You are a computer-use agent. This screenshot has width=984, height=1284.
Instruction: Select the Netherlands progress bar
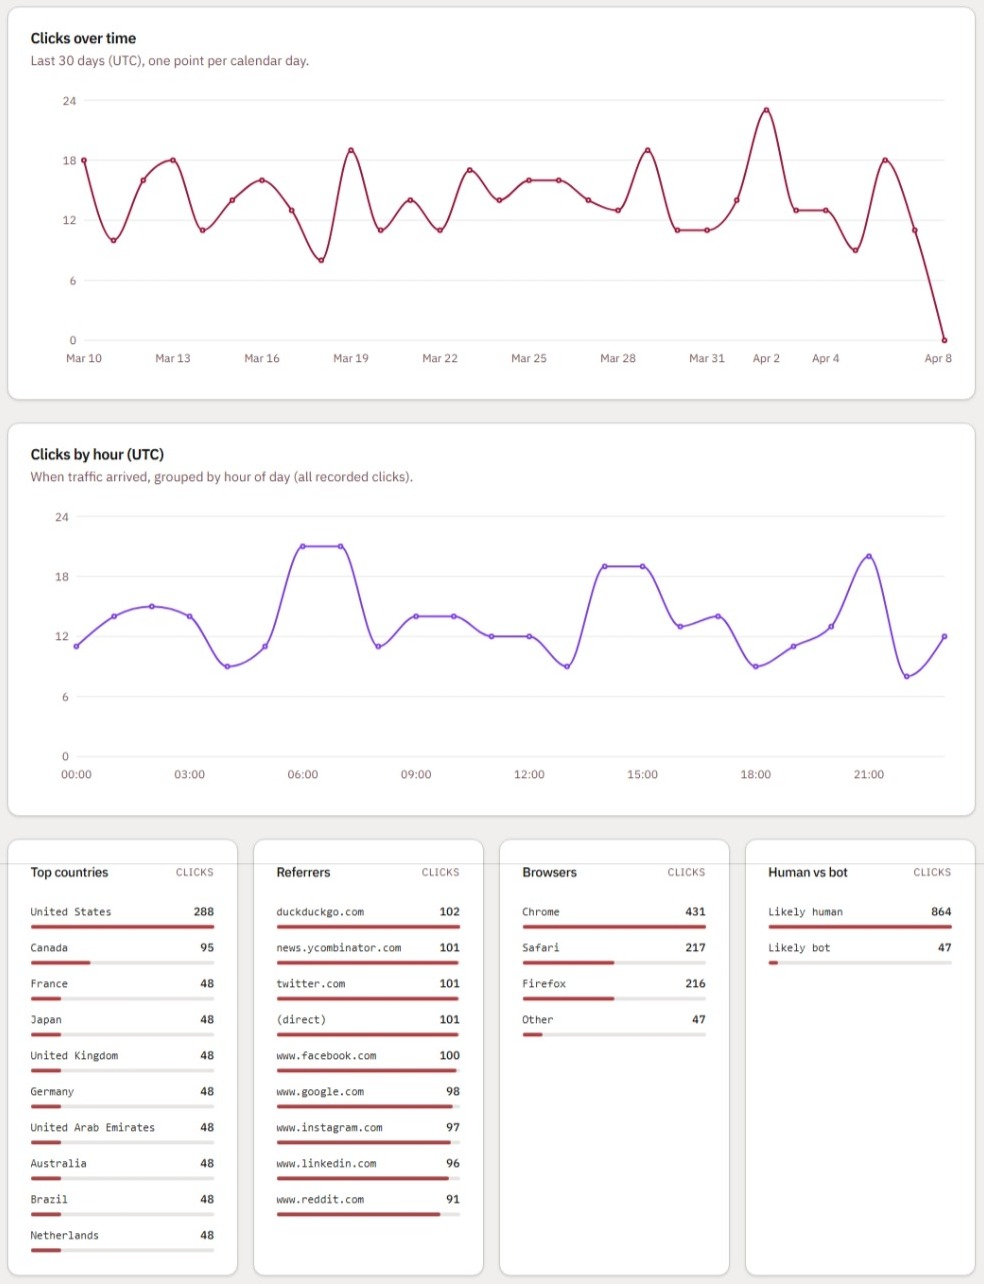(x=120, y=1249)
